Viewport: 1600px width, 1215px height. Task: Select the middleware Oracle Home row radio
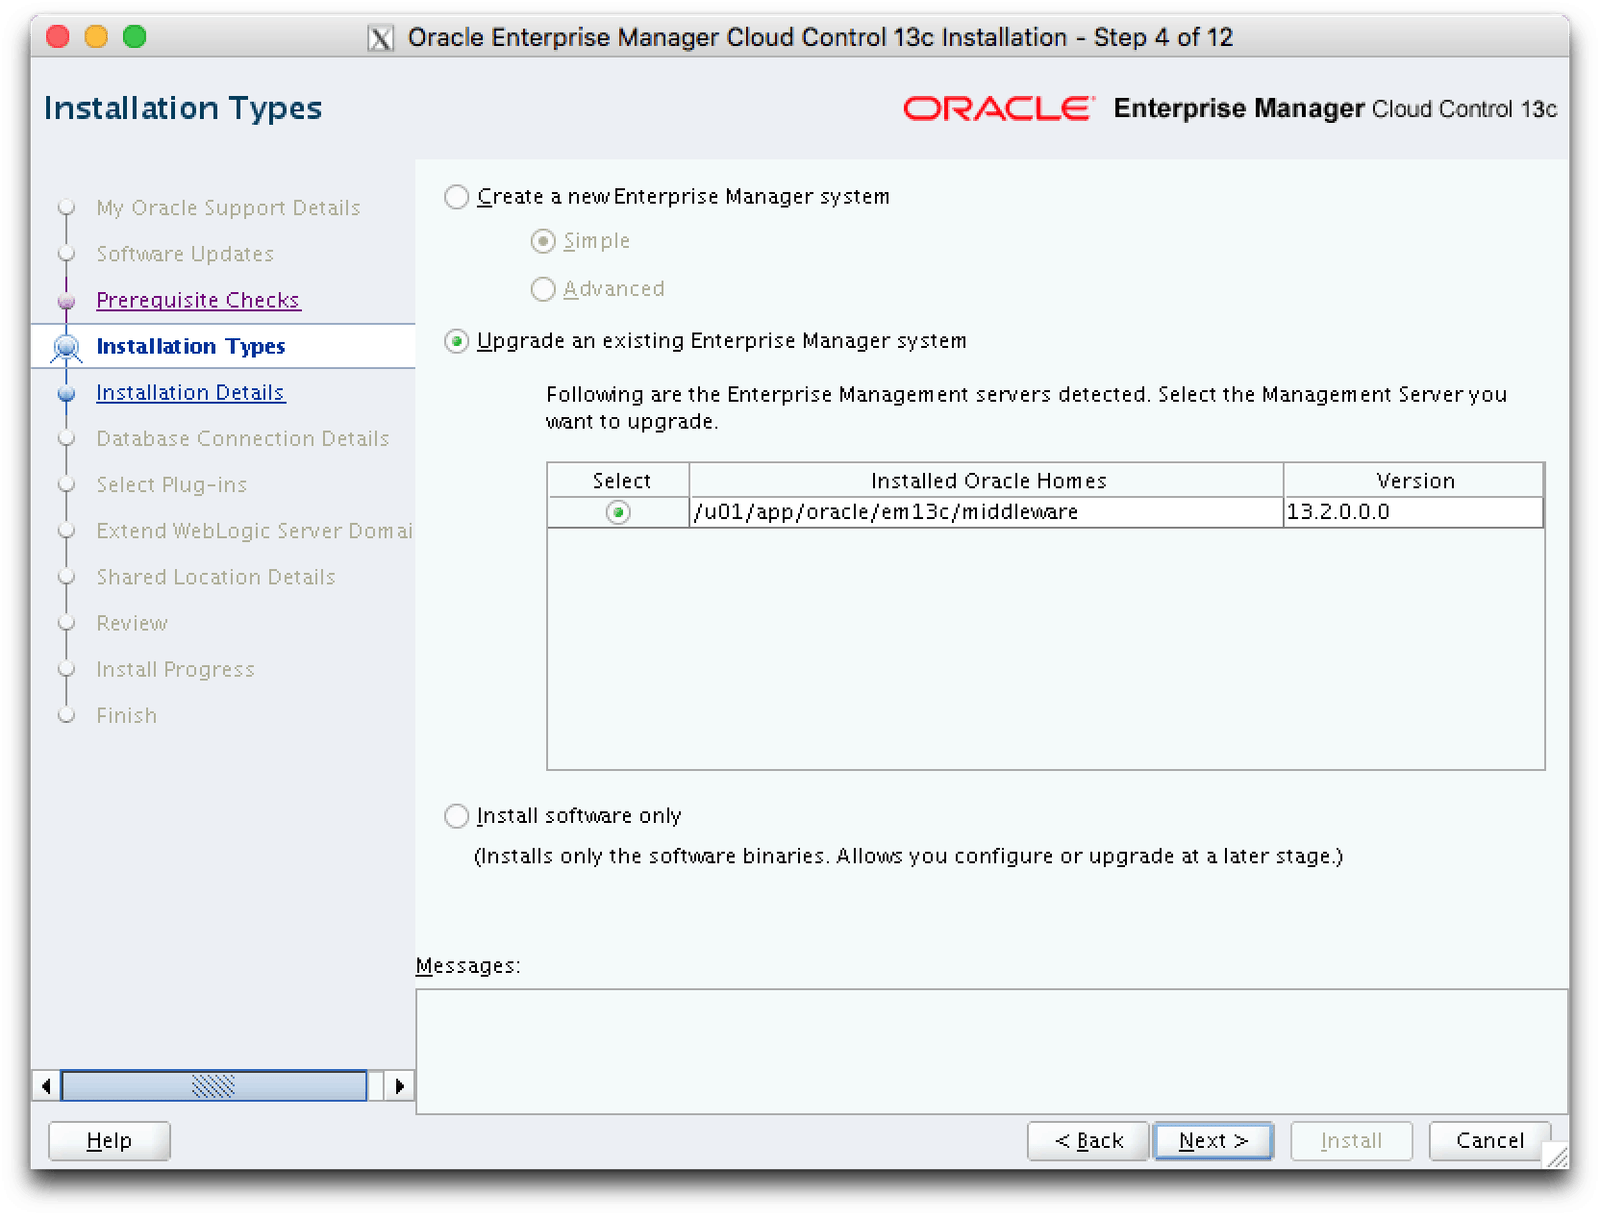pos(618,513)
